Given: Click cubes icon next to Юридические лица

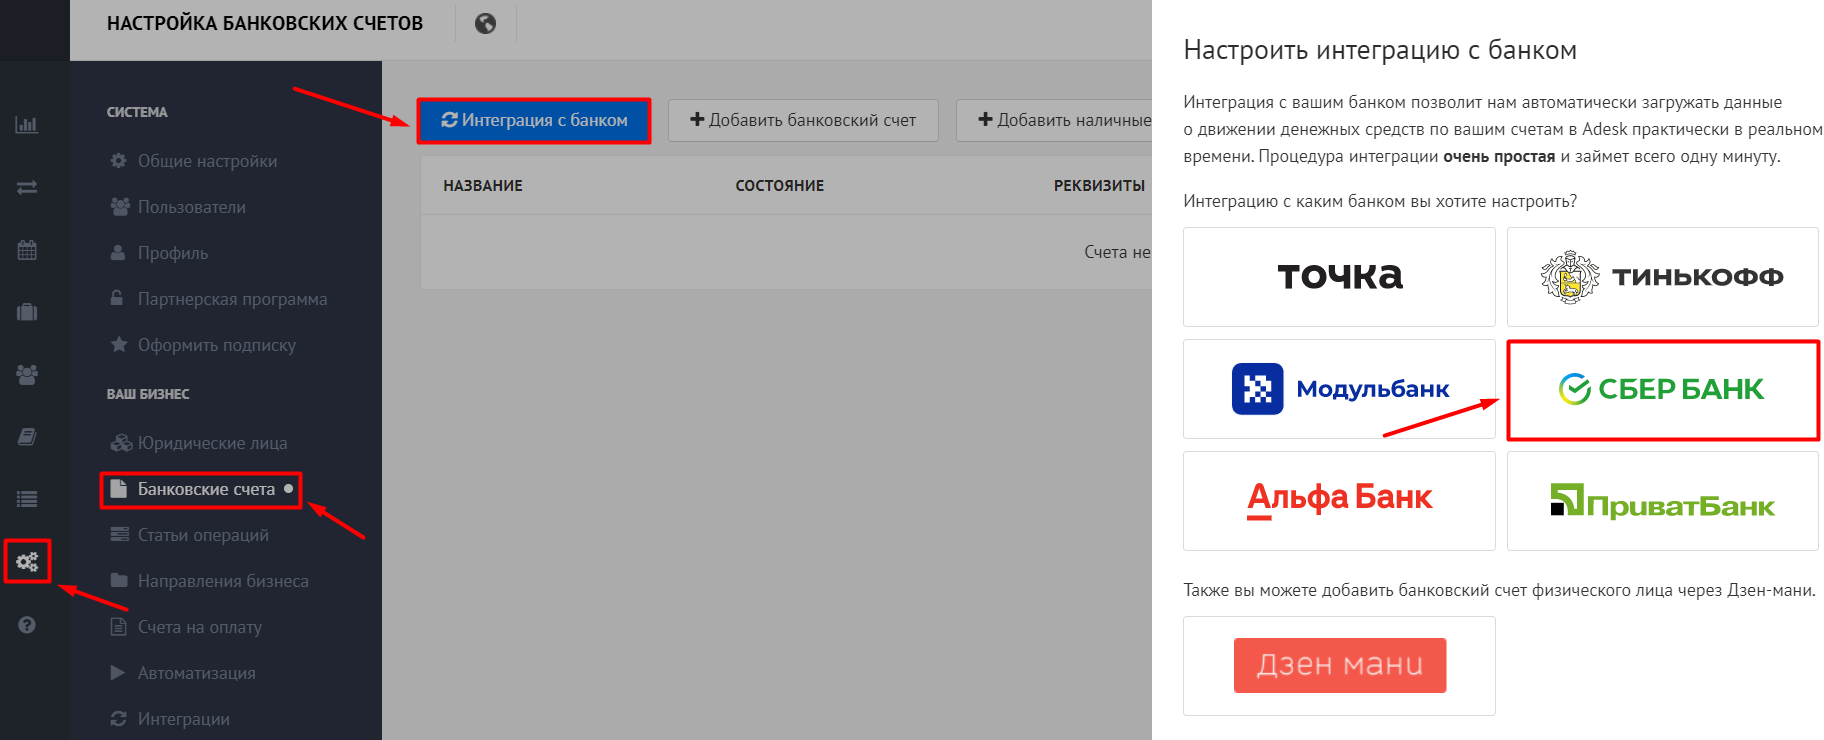Looking at the screenshot, I should tap(121, 442).
